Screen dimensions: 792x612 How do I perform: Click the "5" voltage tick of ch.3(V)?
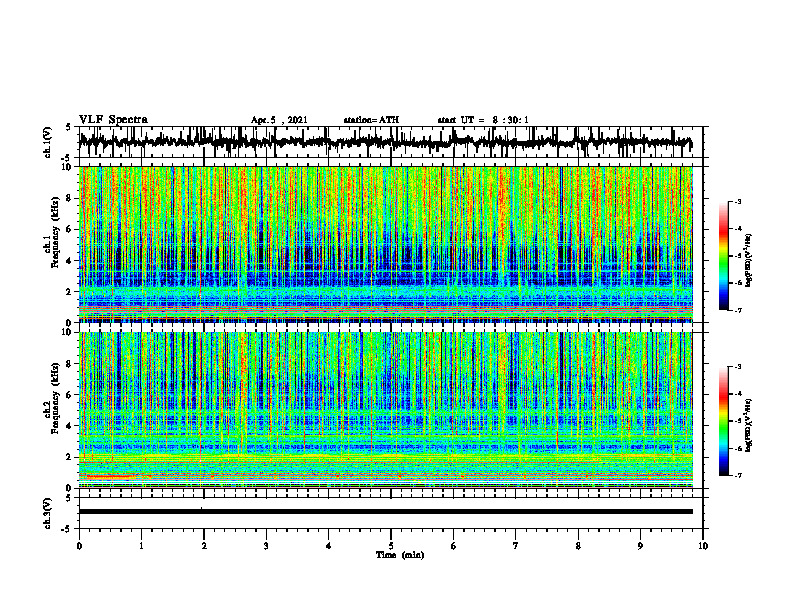[x=69, y=498]
